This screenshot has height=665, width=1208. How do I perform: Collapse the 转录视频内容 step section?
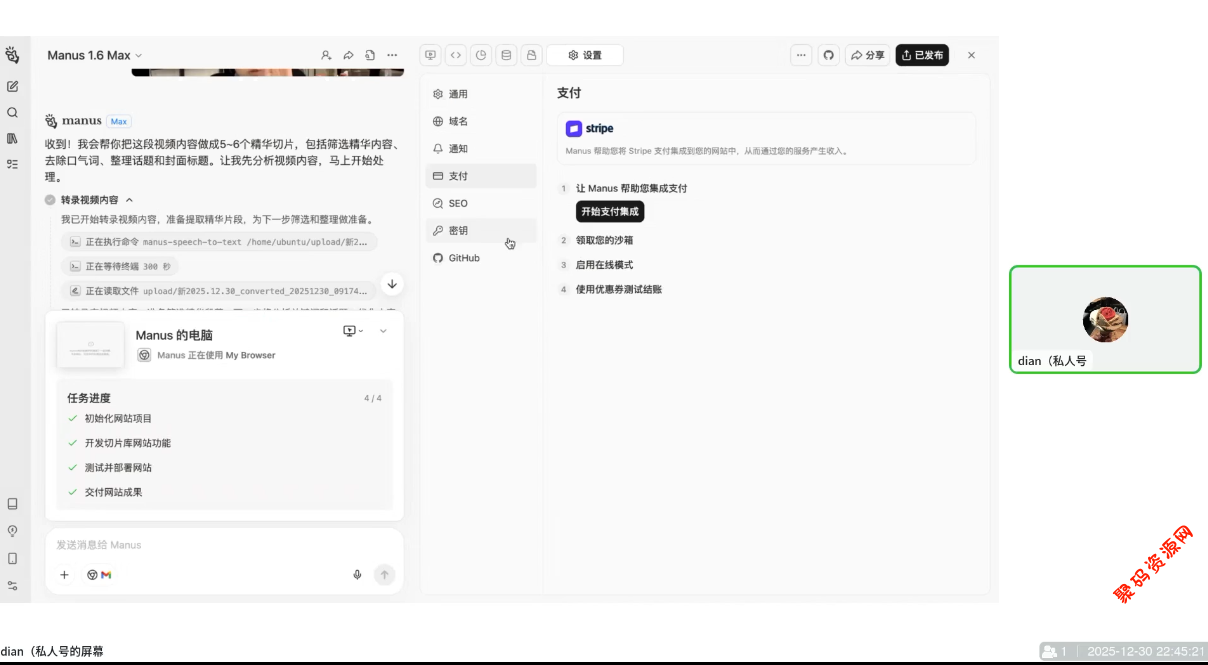coord(129,200)
